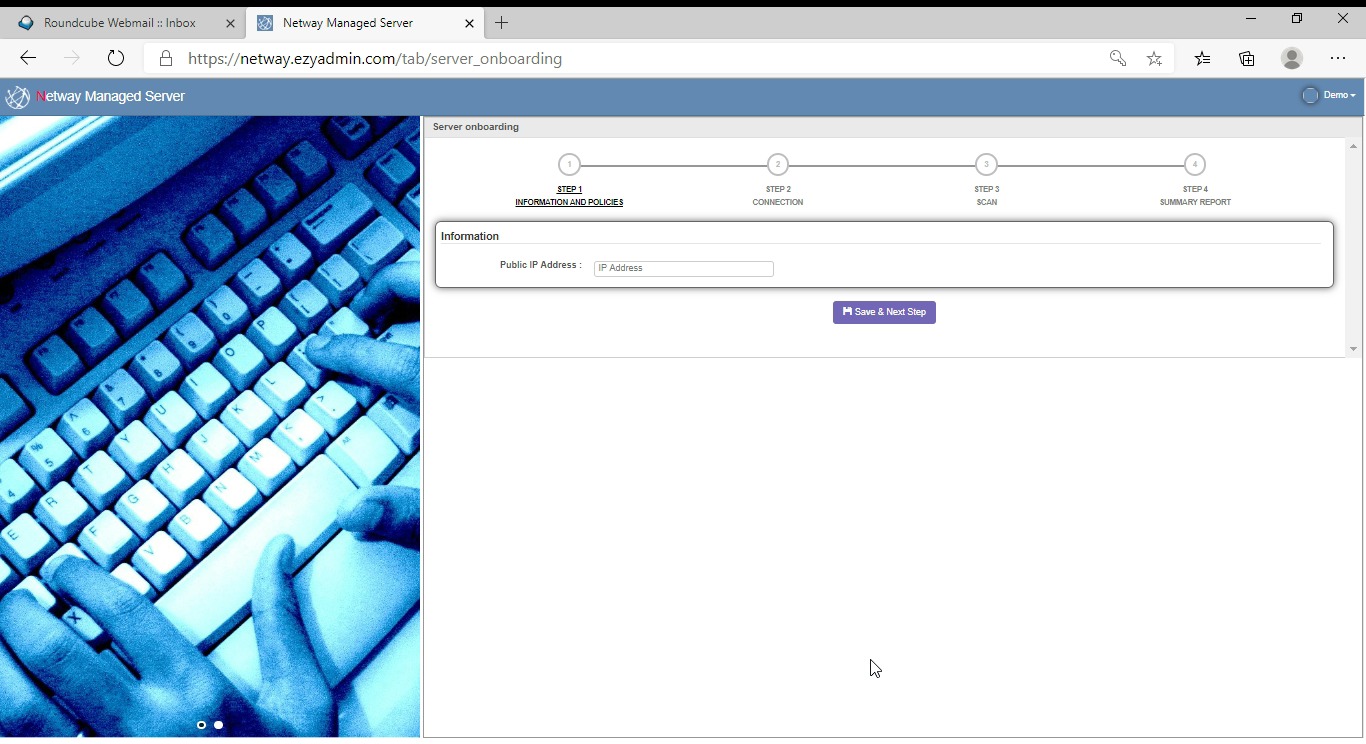Select the first carousel indicator dot

(x=202, y=725)
